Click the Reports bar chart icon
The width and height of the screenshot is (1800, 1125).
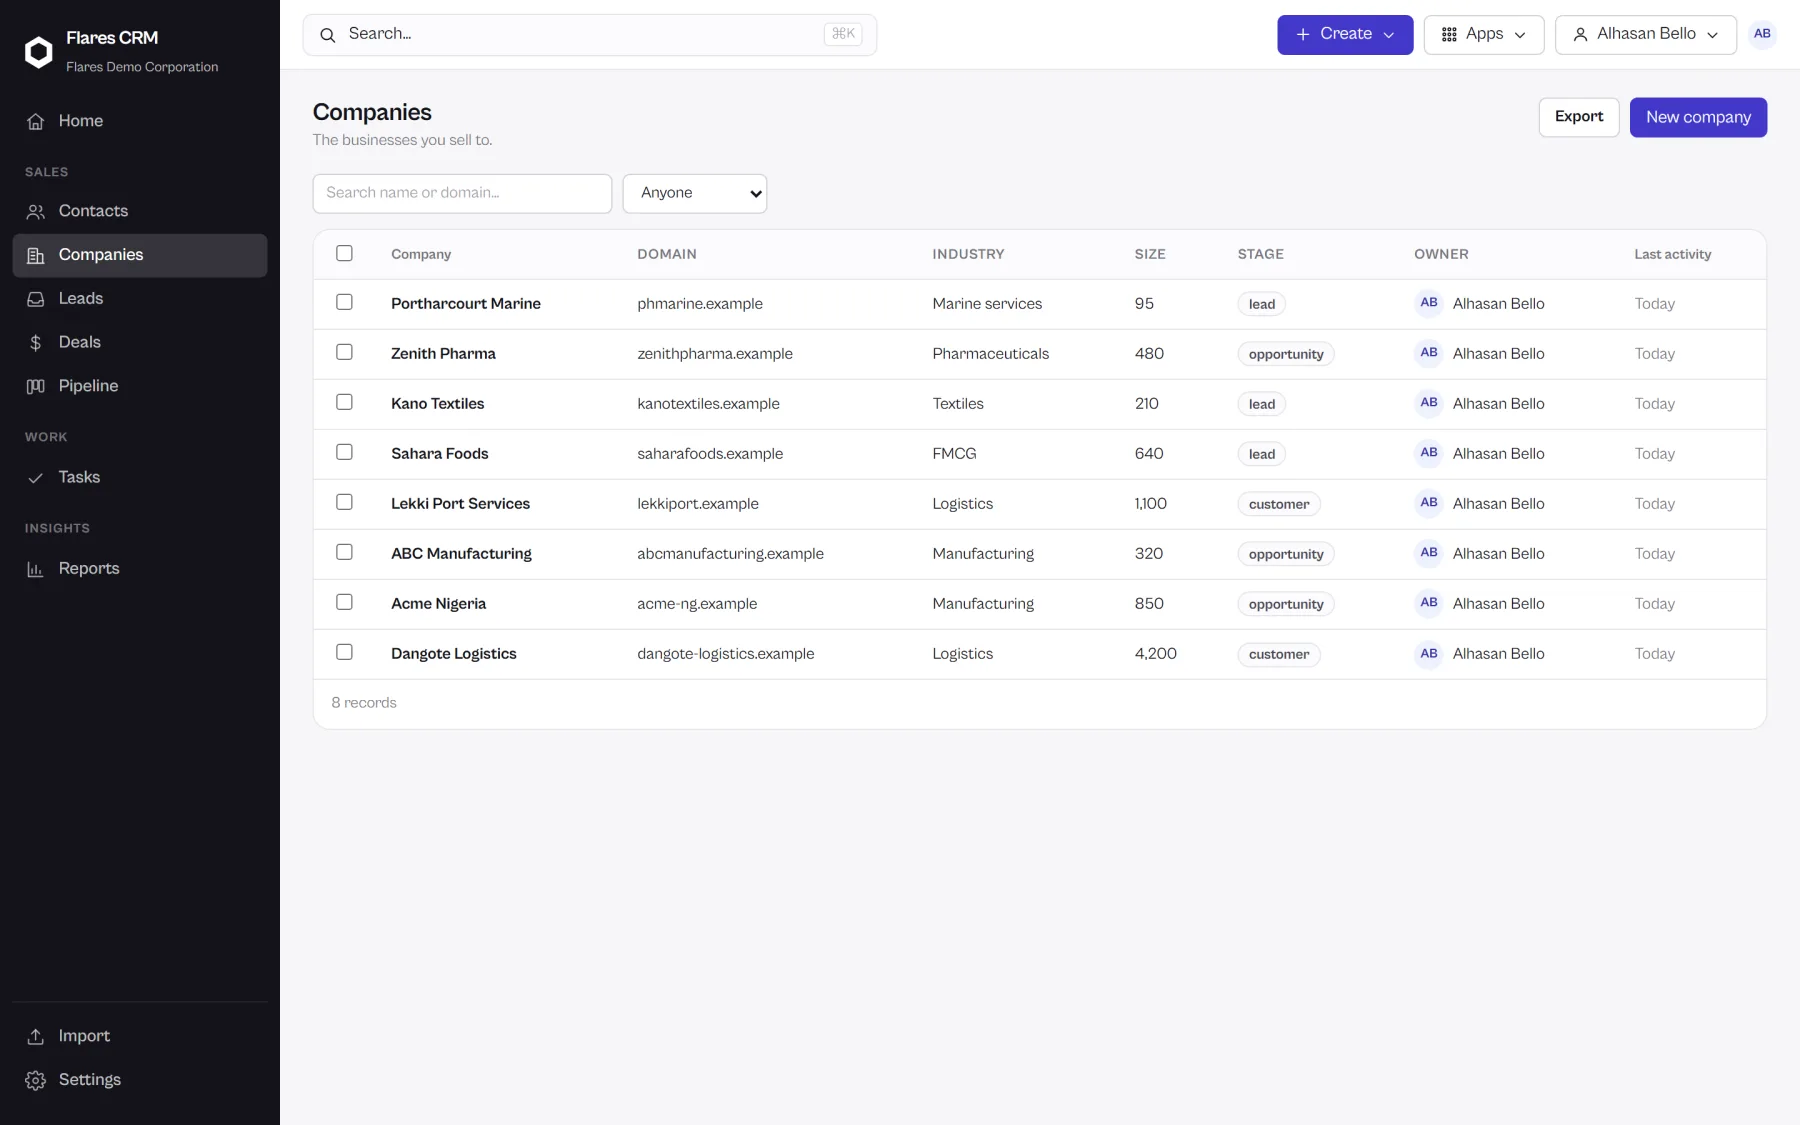pos(36,569)
